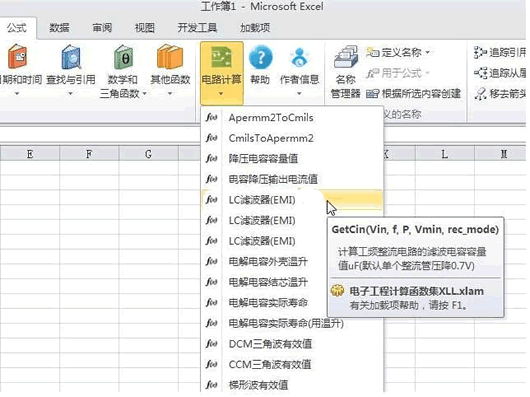Click the 移去箭头 remove arrows icon
The width and height of the screenshot is (530, 397).
click(x=480, y=94)
